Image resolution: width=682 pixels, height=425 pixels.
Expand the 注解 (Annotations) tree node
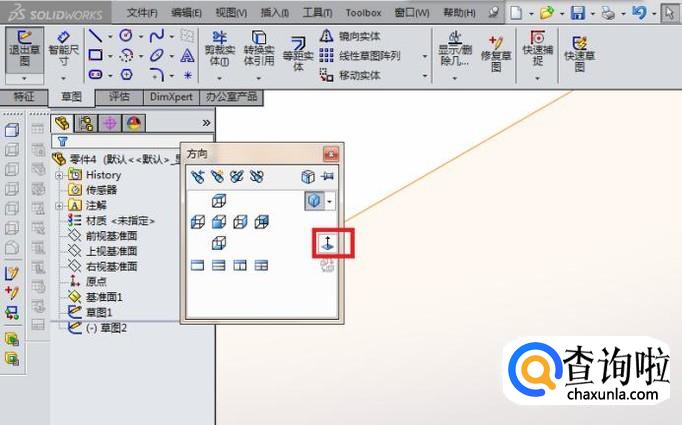point(60,206)
